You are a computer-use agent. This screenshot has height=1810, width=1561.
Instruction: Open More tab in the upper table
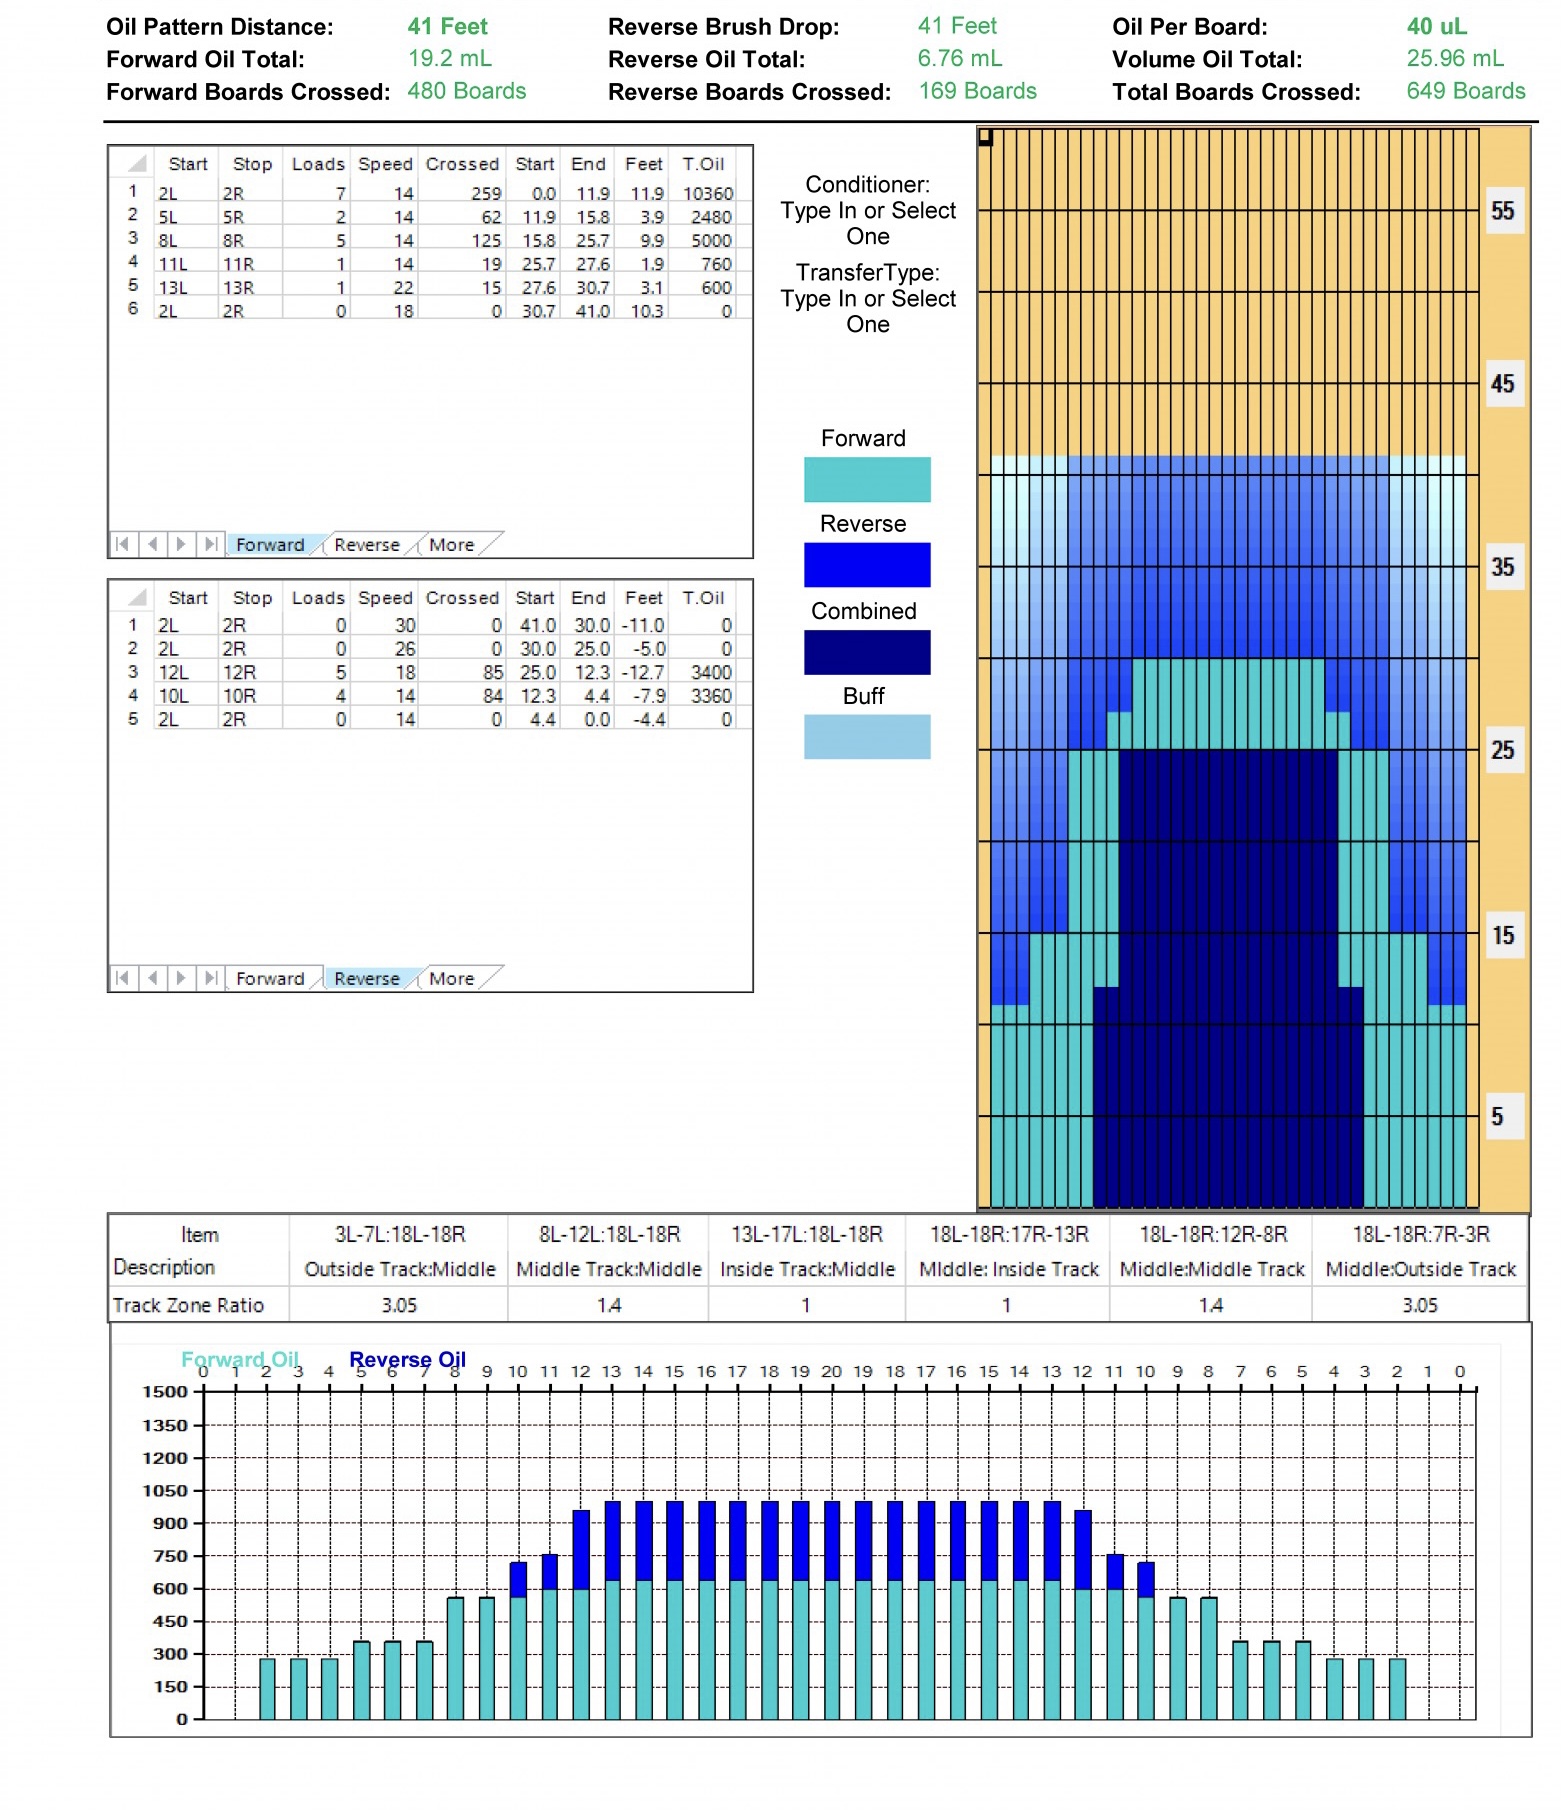coord(451,545)
